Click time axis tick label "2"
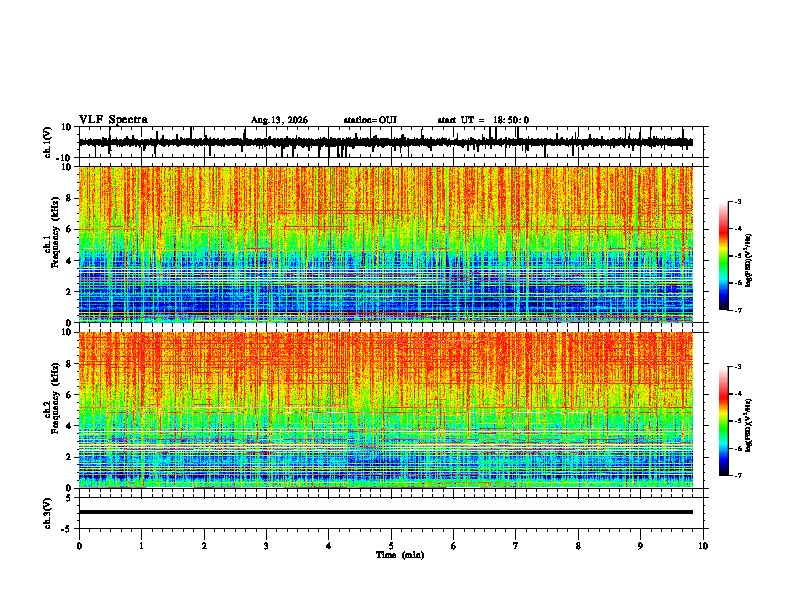This screenshot has width=792, height=612. 204,546
